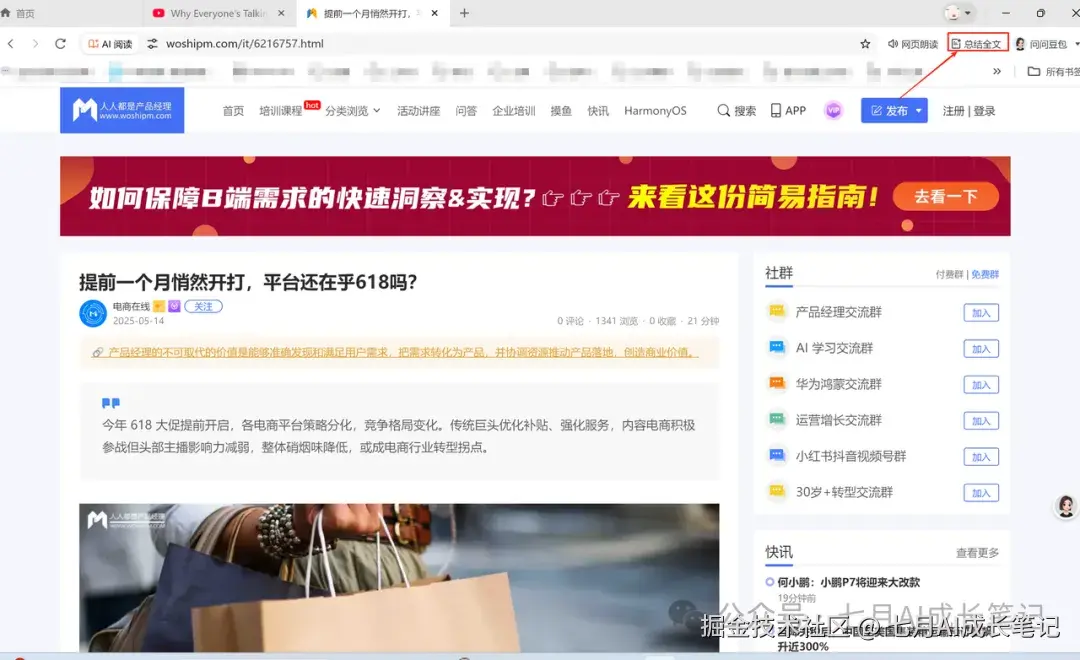Image resolution: width=1080 pixels, height=660 pixels.
Task: Click 注册|登录 to sign in
Action: pyautogui.click(x=968, y=110)
